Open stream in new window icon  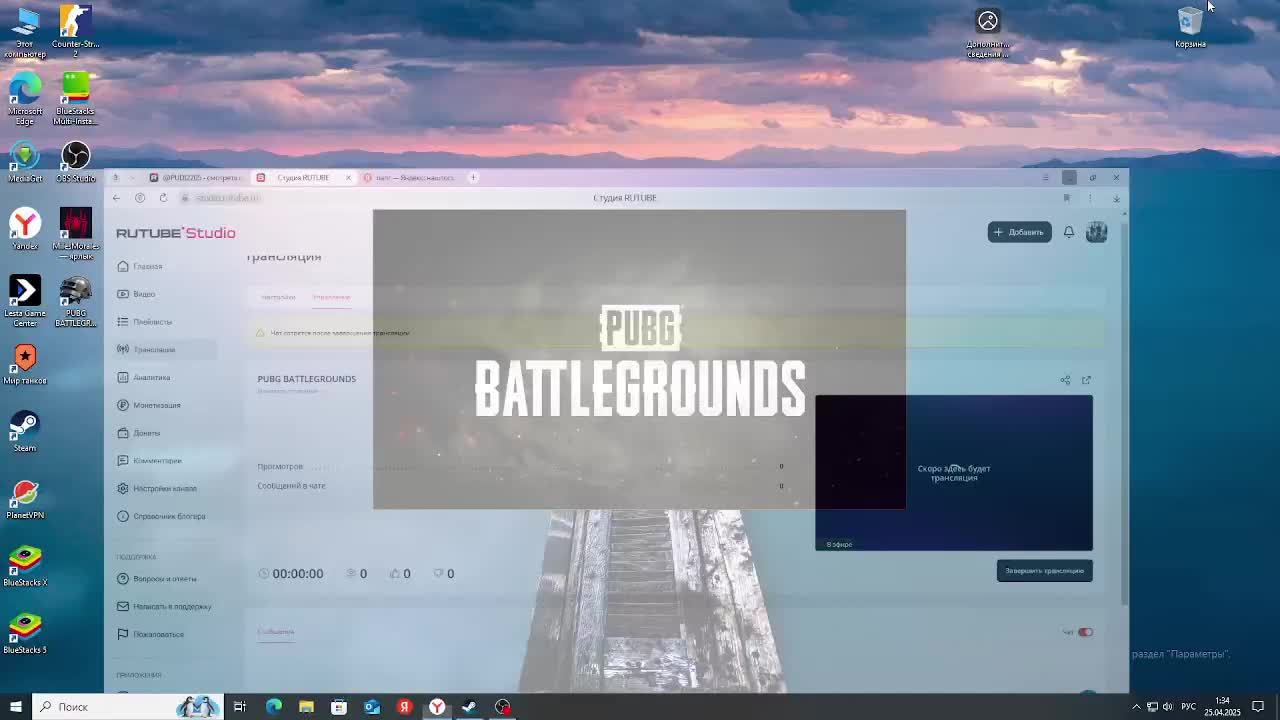point(1086,380)
